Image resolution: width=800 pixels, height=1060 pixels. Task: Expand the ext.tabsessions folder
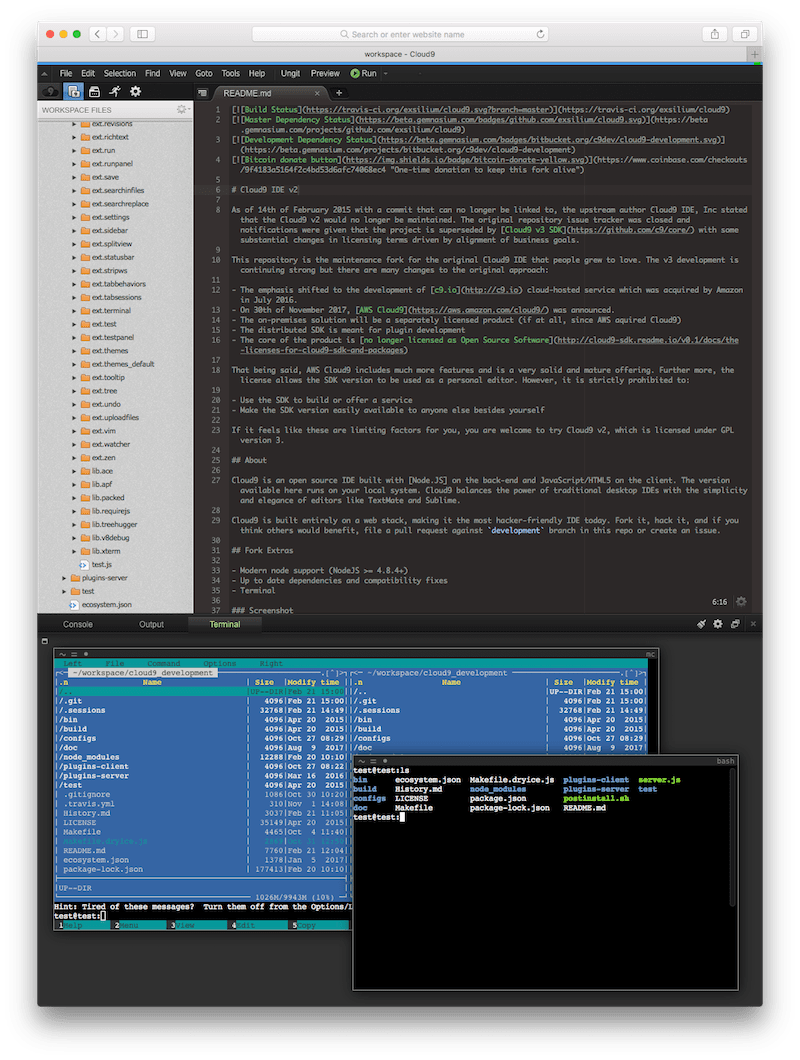click(x=74, y=297)
